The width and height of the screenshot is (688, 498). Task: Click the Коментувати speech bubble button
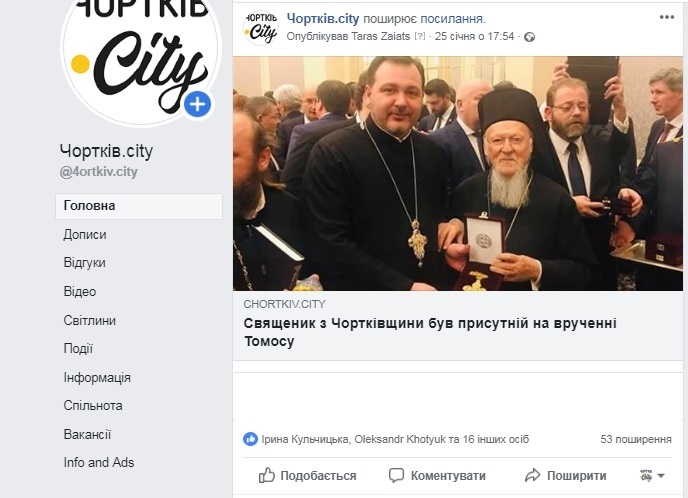(x=437, y=476)
